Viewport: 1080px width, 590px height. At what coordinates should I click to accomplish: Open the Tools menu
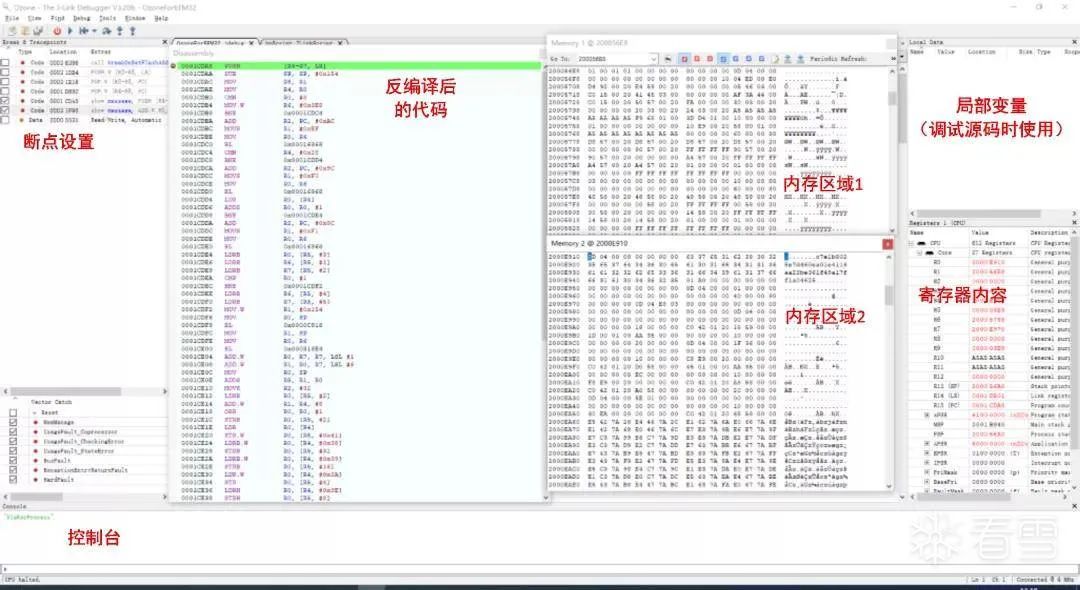click(x=107, y=18)
